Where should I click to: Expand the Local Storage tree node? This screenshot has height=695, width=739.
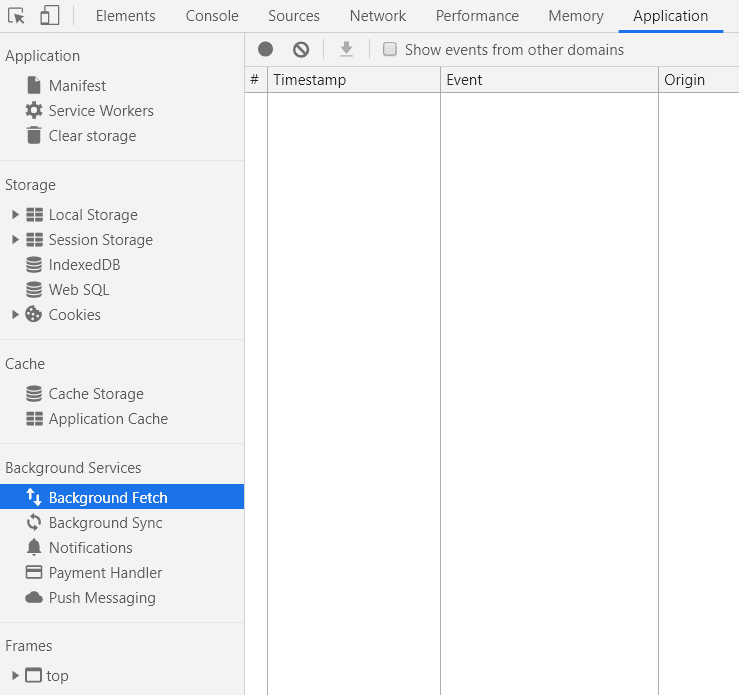tap(15, 215)
